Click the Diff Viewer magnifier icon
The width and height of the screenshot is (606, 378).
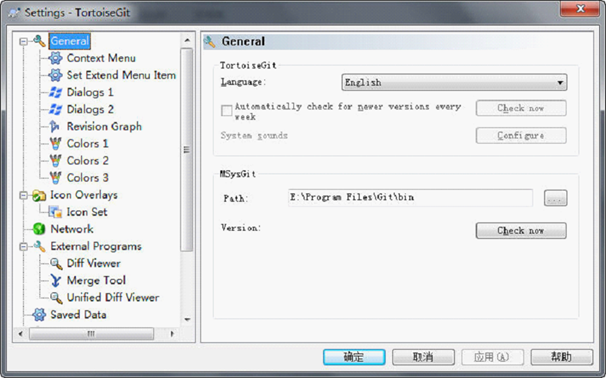pos(56,263)
